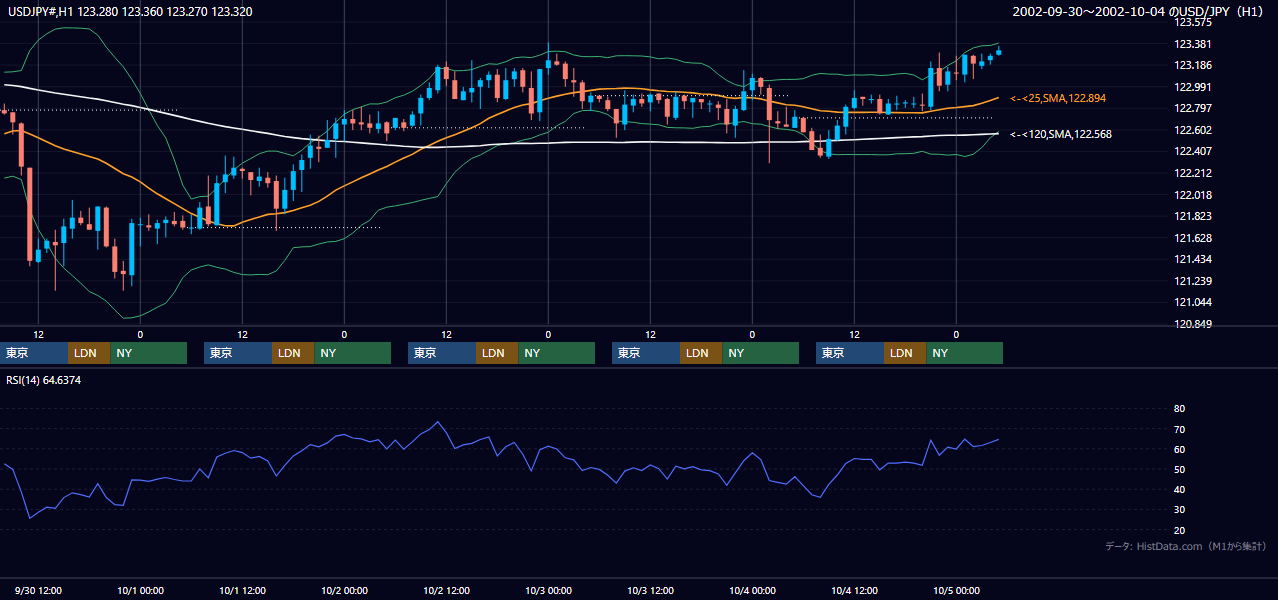Click RSI scale level 30
This screenshot has width=1278, height=600.
(x=1179, y=509)
